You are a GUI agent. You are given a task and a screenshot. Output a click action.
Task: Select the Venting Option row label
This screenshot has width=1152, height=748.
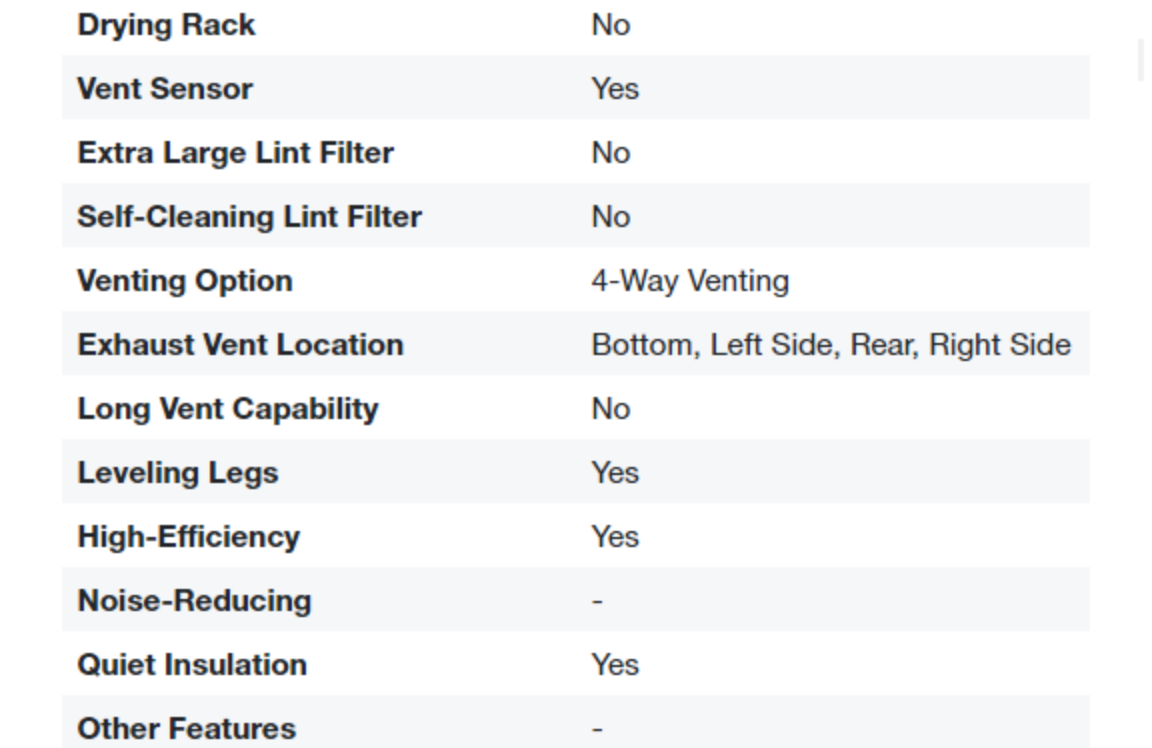pos(185,281)
